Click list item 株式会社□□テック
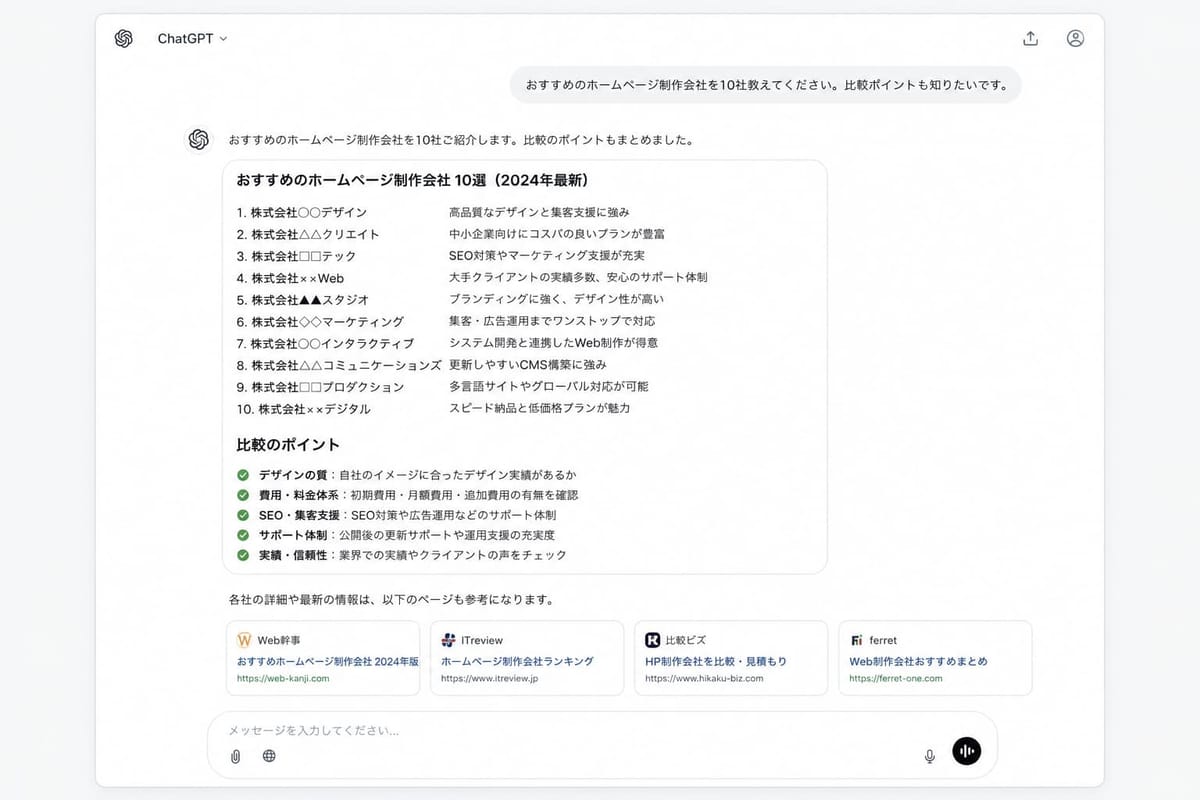The height and width of the screenshot is (800, 1200). (x=296, y=256)
